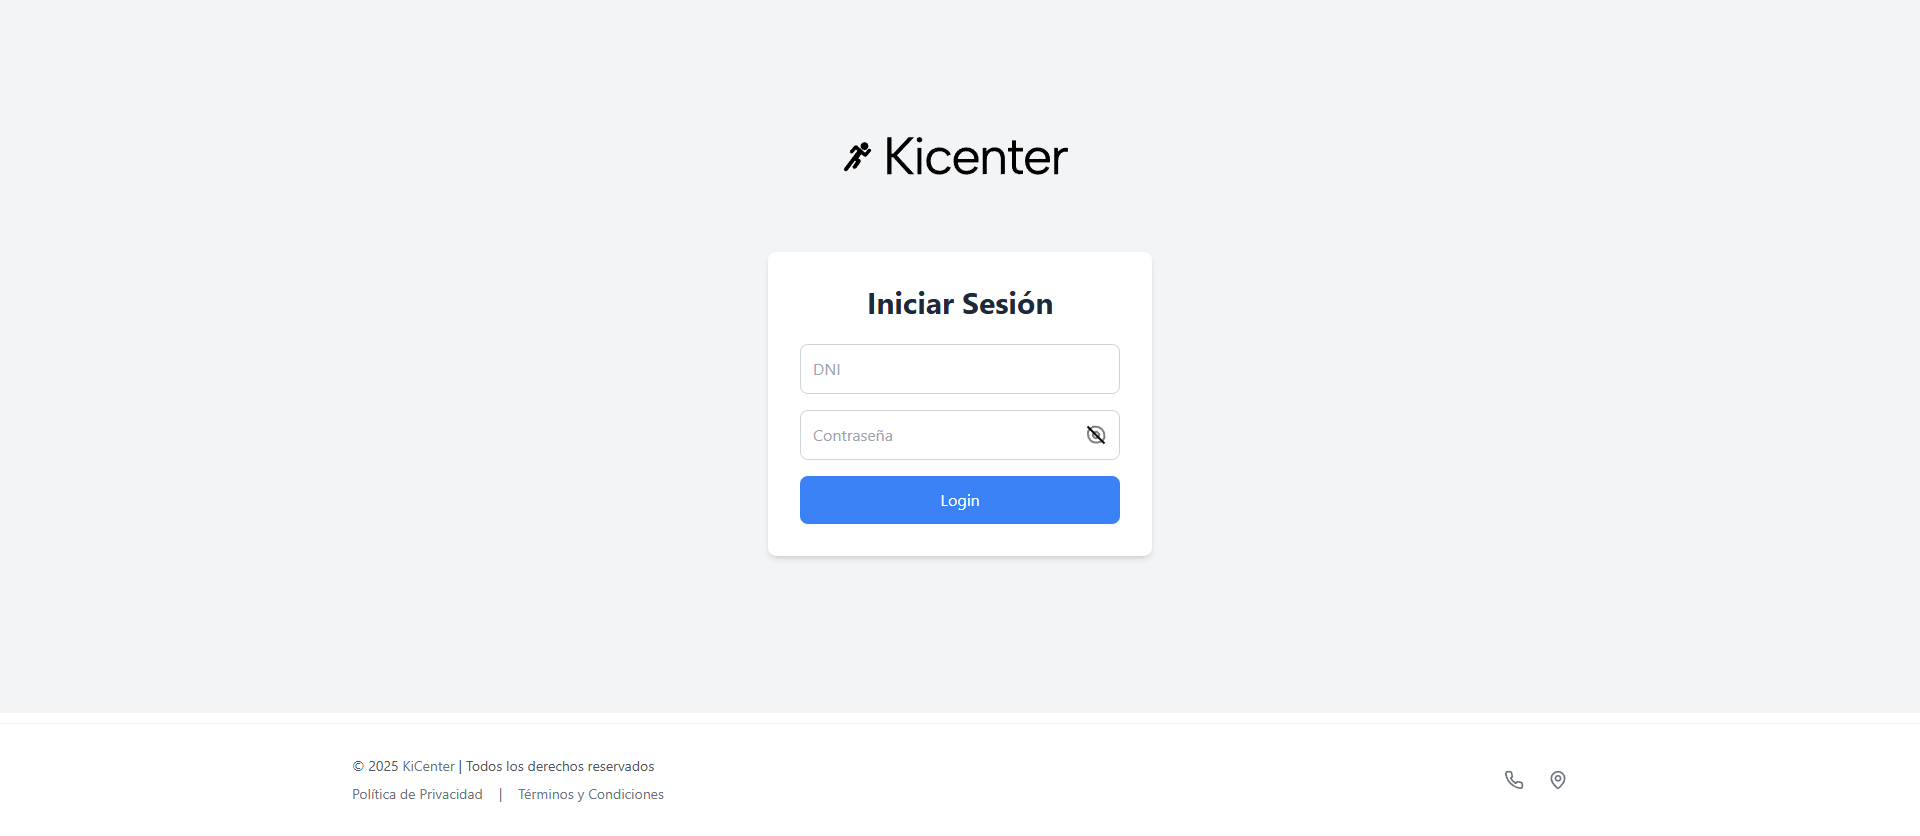Click the 'Contraseña' placeholder text
Image resolution: width=1920 pixels, height=836 pixels.
pos(853,435)
